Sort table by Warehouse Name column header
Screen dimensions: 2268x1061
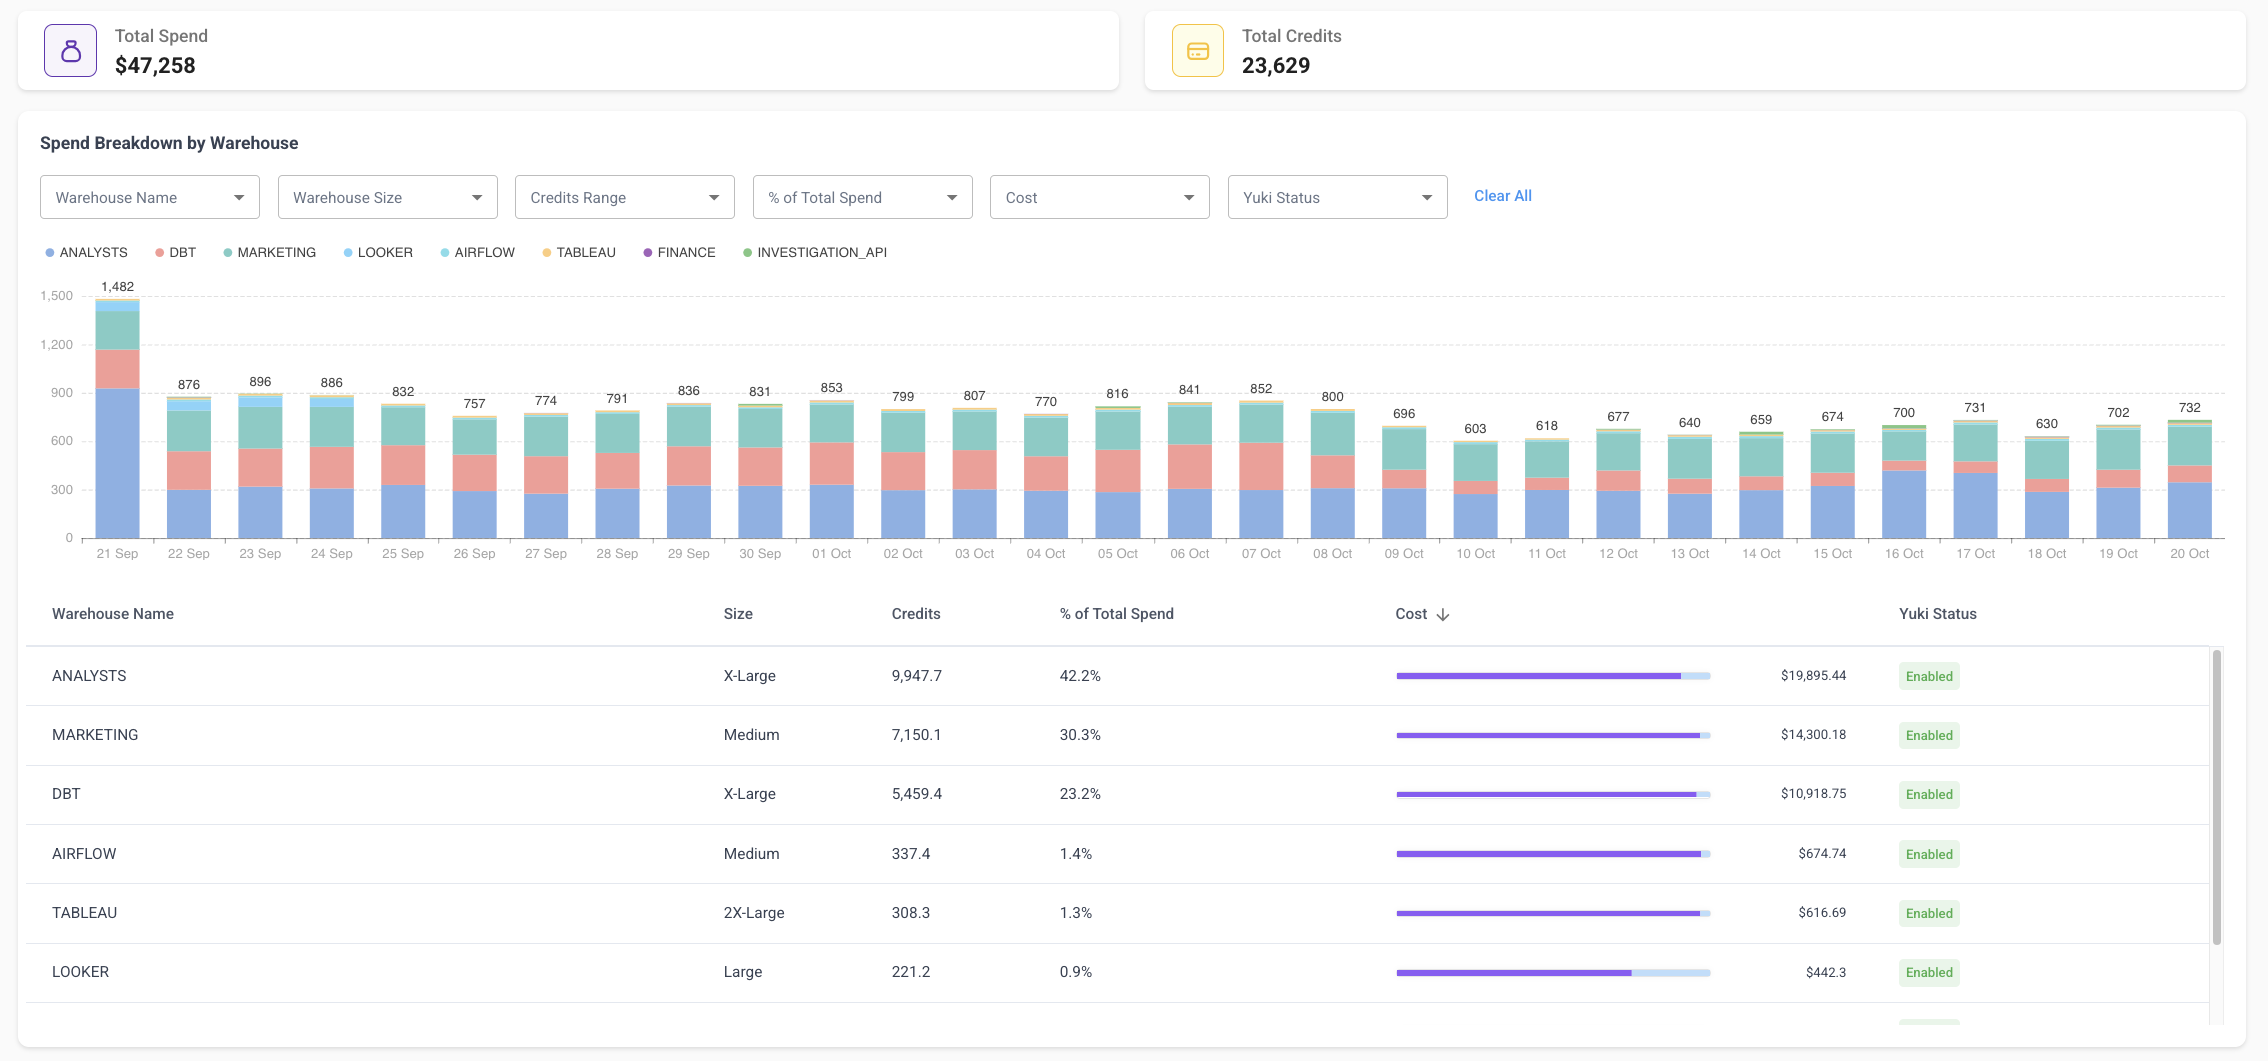click(x=113, y=614)
